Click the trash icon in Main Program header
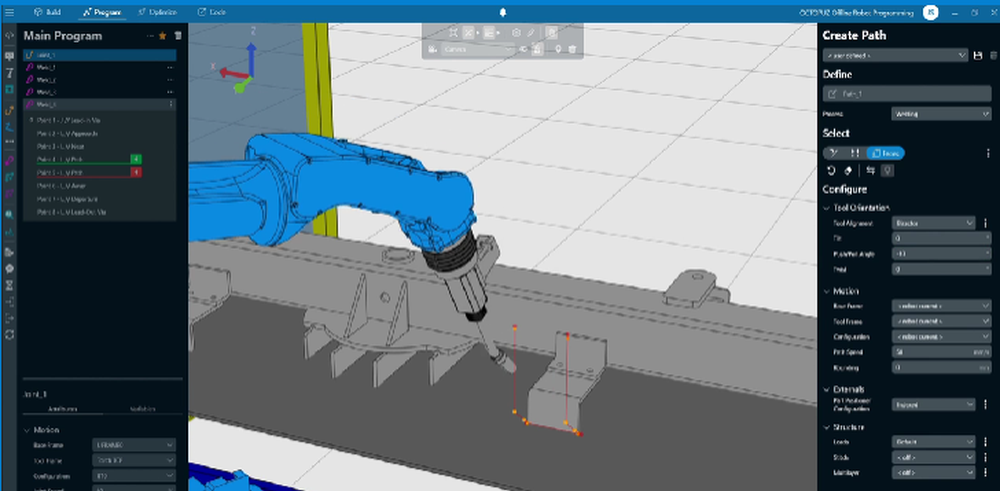Viewport: 1000px width, 491px height. 178,36
